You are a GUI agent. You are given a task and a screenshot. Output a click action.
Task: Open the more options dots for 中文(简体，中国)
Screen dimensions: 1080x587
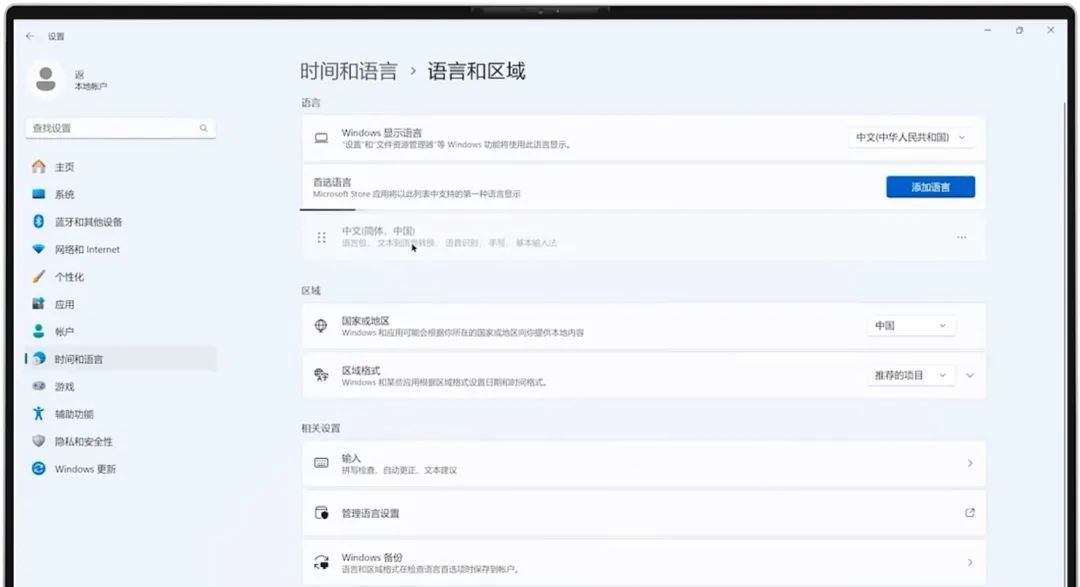click(962, 237)
